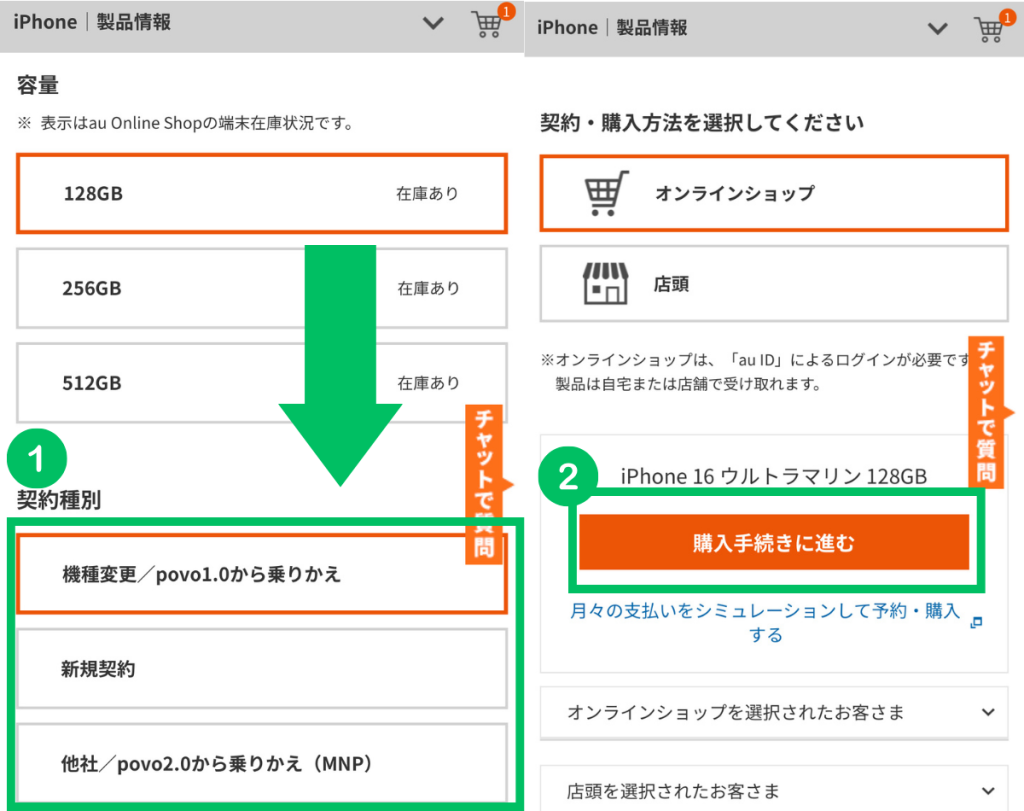Select the 128GB capacity option
This screenshot has height=811, width=1024.
coord(262,193)
